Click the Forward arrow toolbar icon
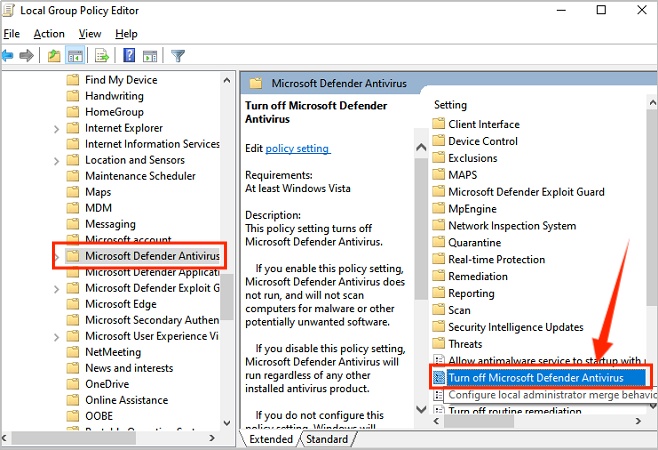This screenshot has height=450, width=658. click(26, 55)
